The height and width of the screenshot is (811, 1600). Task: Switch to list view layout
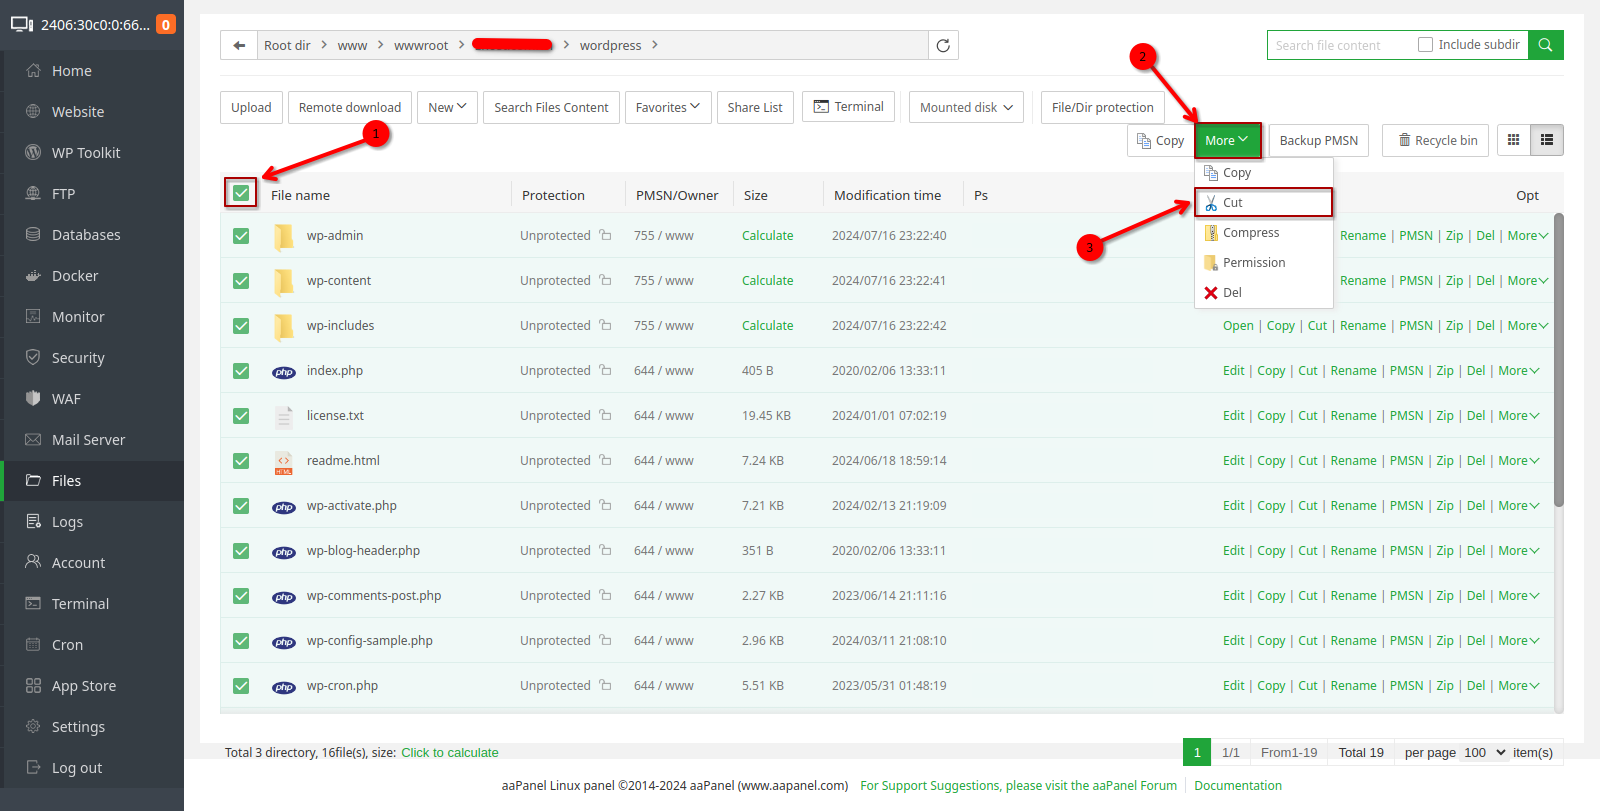[x=1546, y=140]
